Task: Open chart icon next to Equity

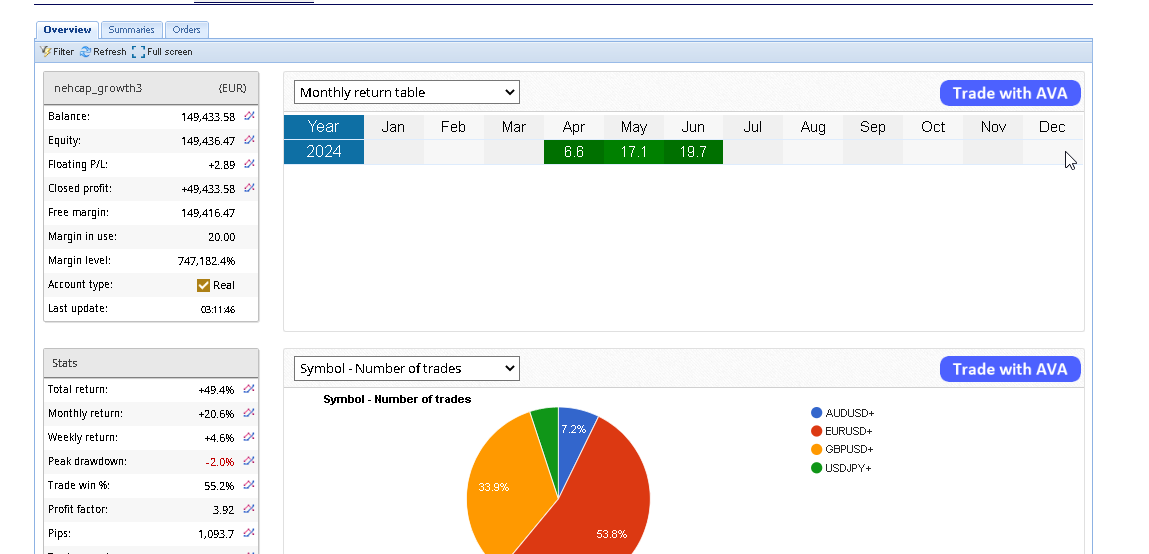Action: coord(249,141)
